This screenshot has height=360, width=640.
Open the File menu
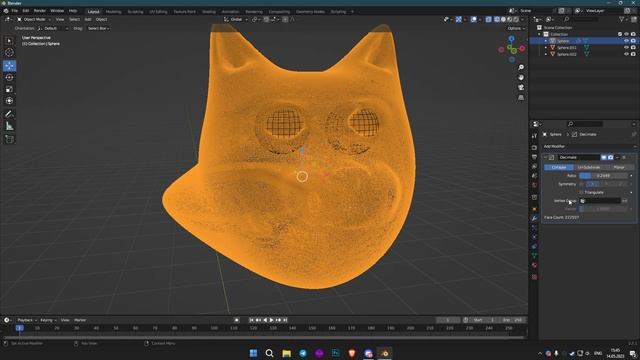[15, 11]
